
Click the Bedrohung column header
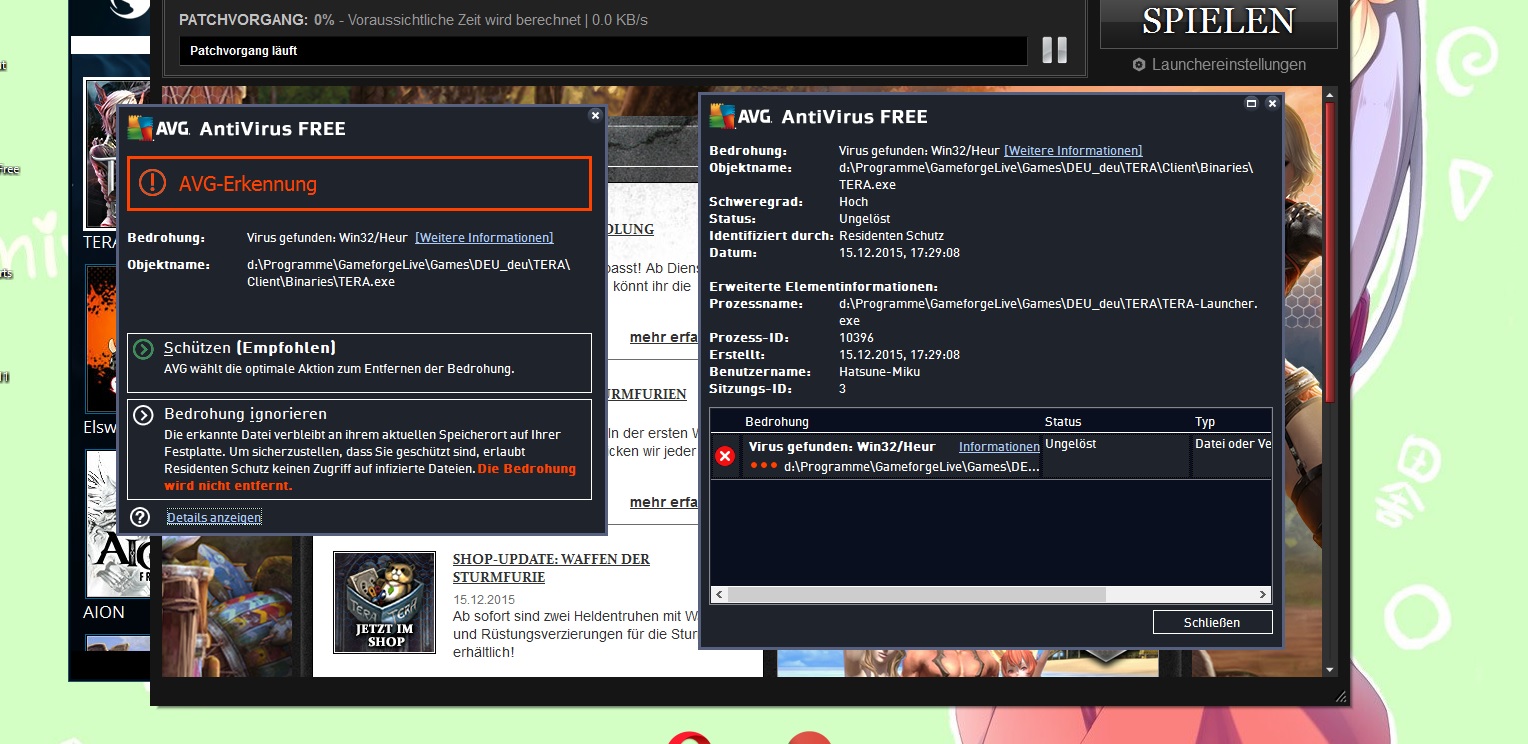[777, 422]
